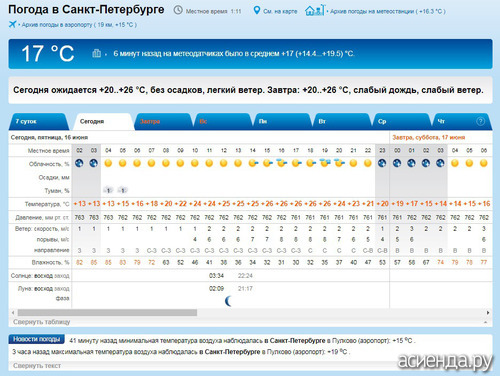Screen dimensions: 500x376
Task: Open the 7 суток tab
Action: 38,121
